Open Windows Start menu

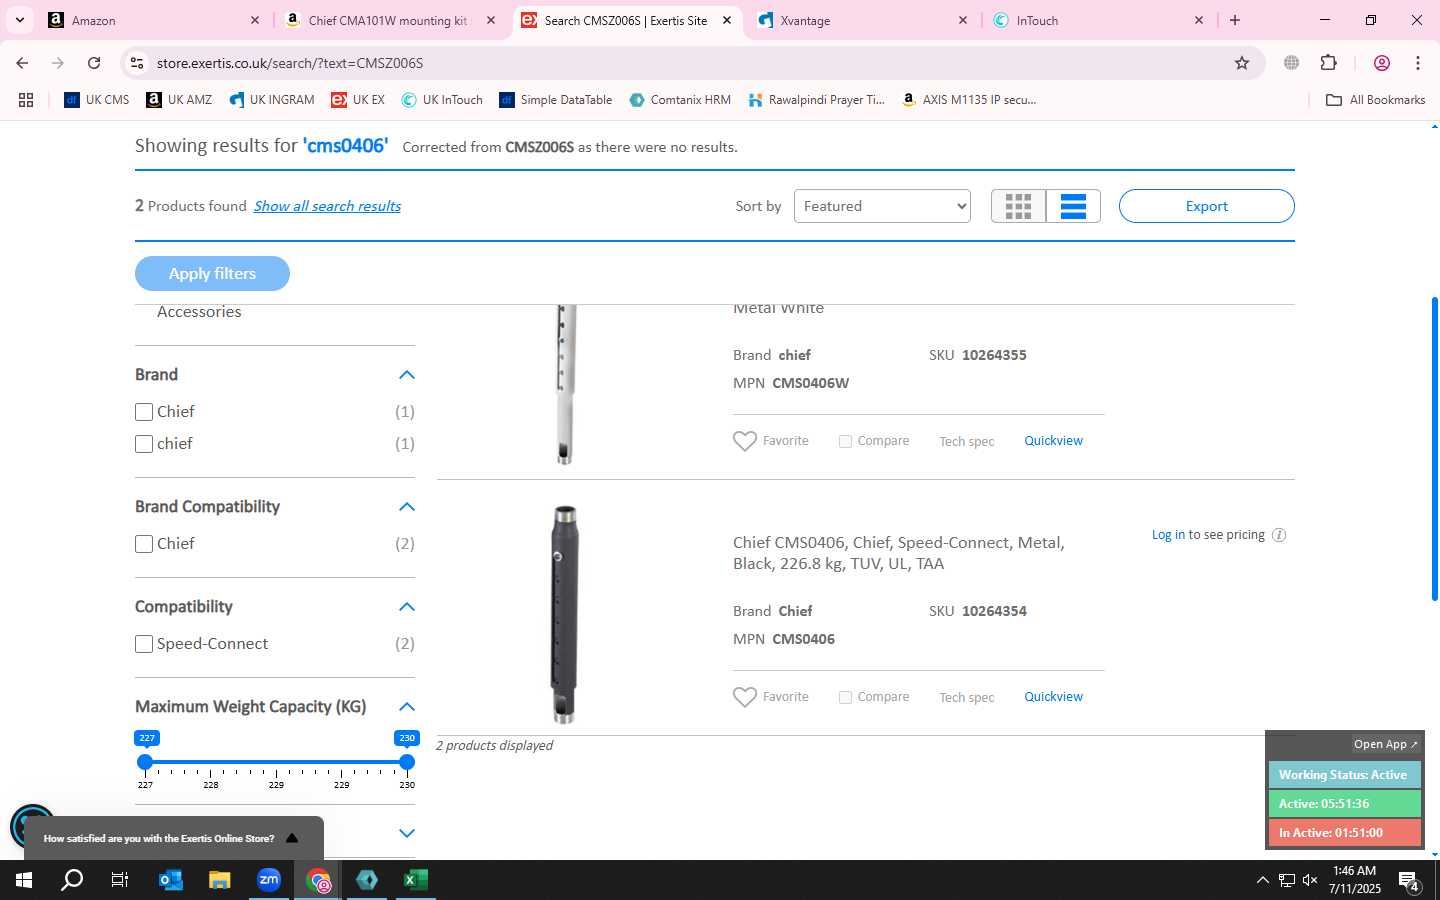24,880
